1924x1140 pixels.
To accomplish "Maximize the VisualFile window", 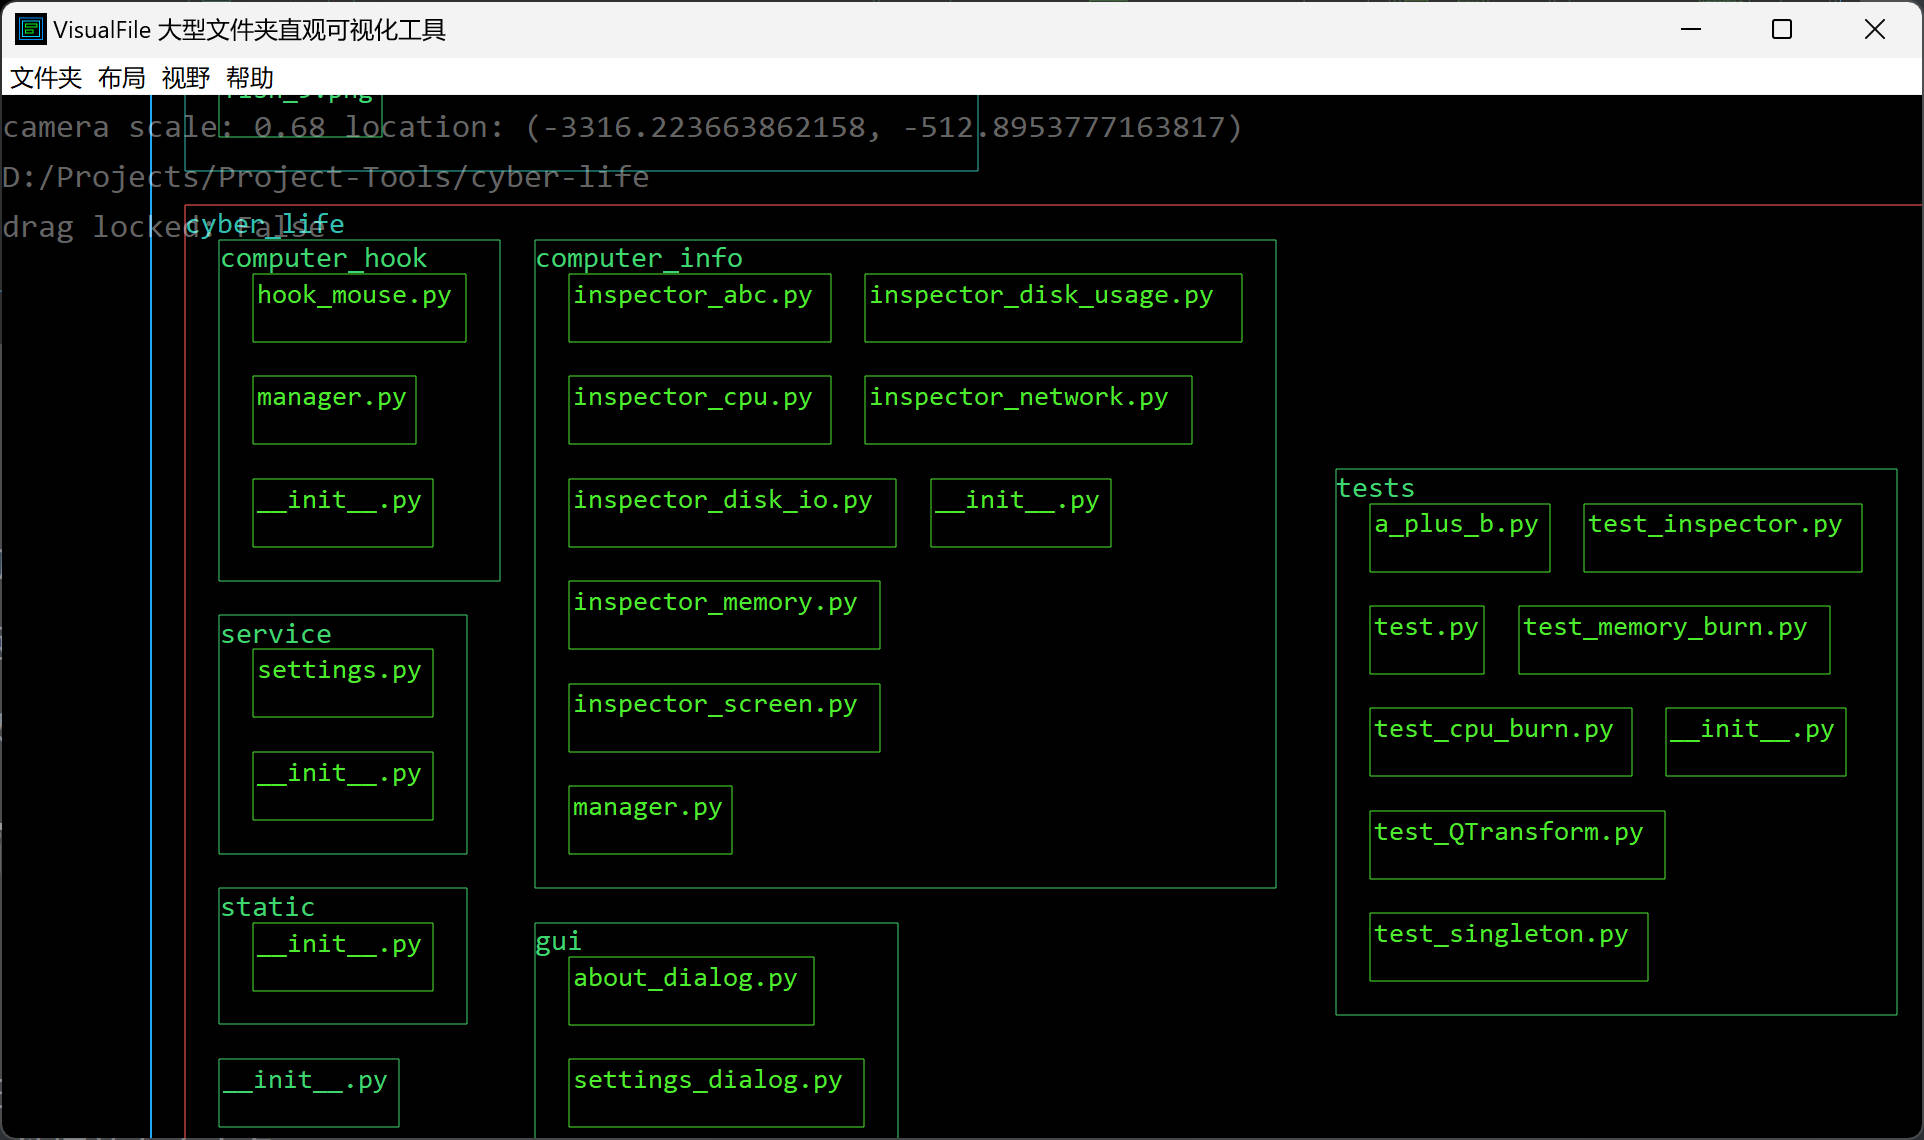I will coord(1781,29).
